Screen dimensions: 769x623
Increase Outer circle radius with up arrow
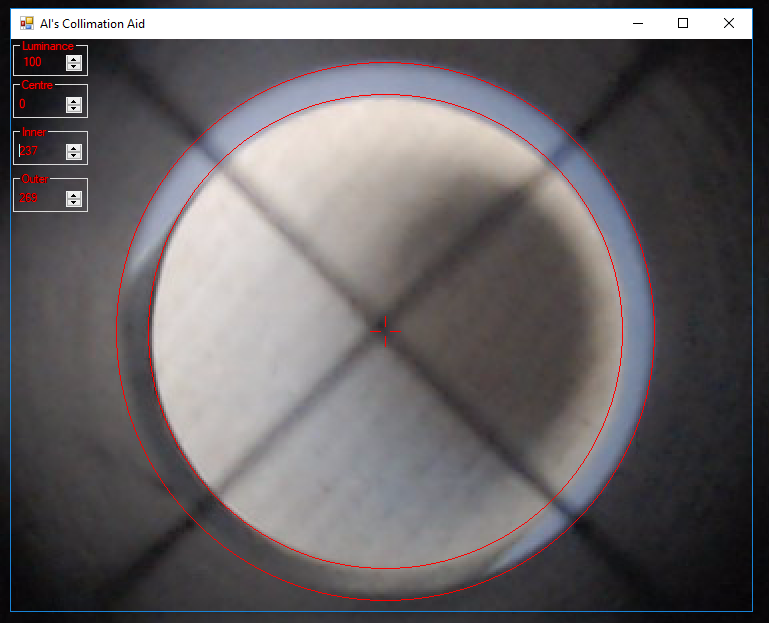tap(74, 195)
